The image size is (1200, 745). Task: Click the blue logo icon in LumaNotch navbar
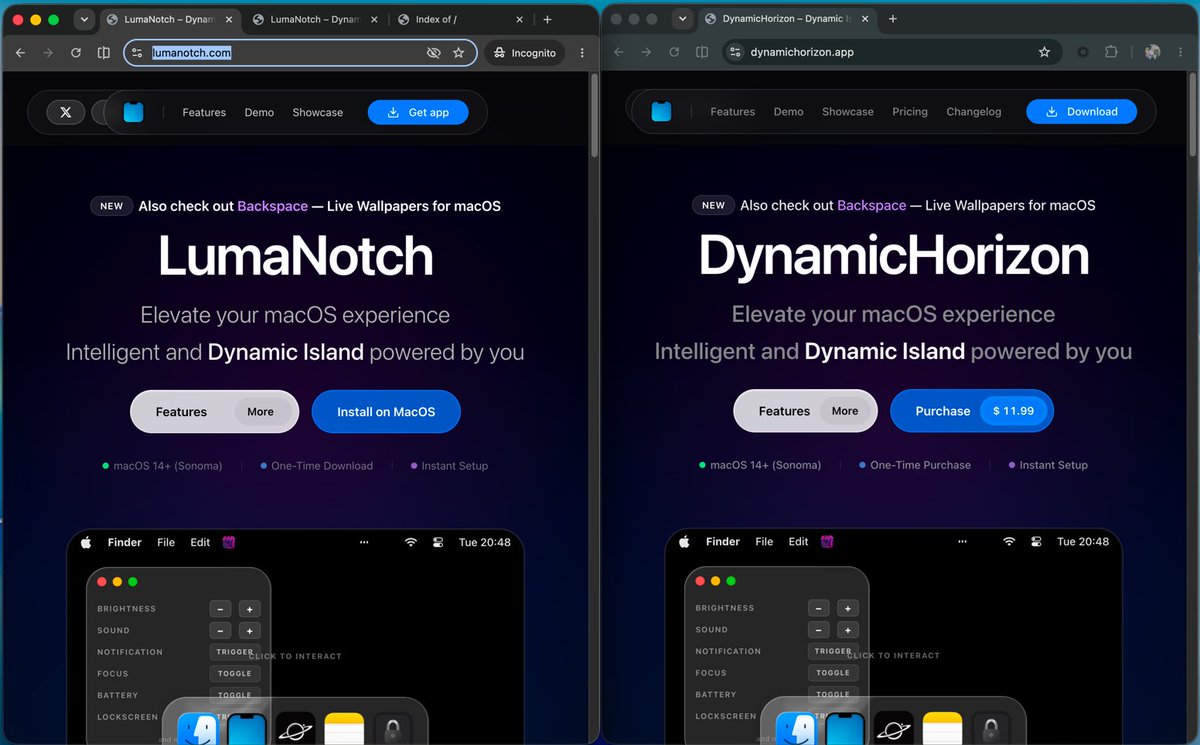[x=133, y=112]
